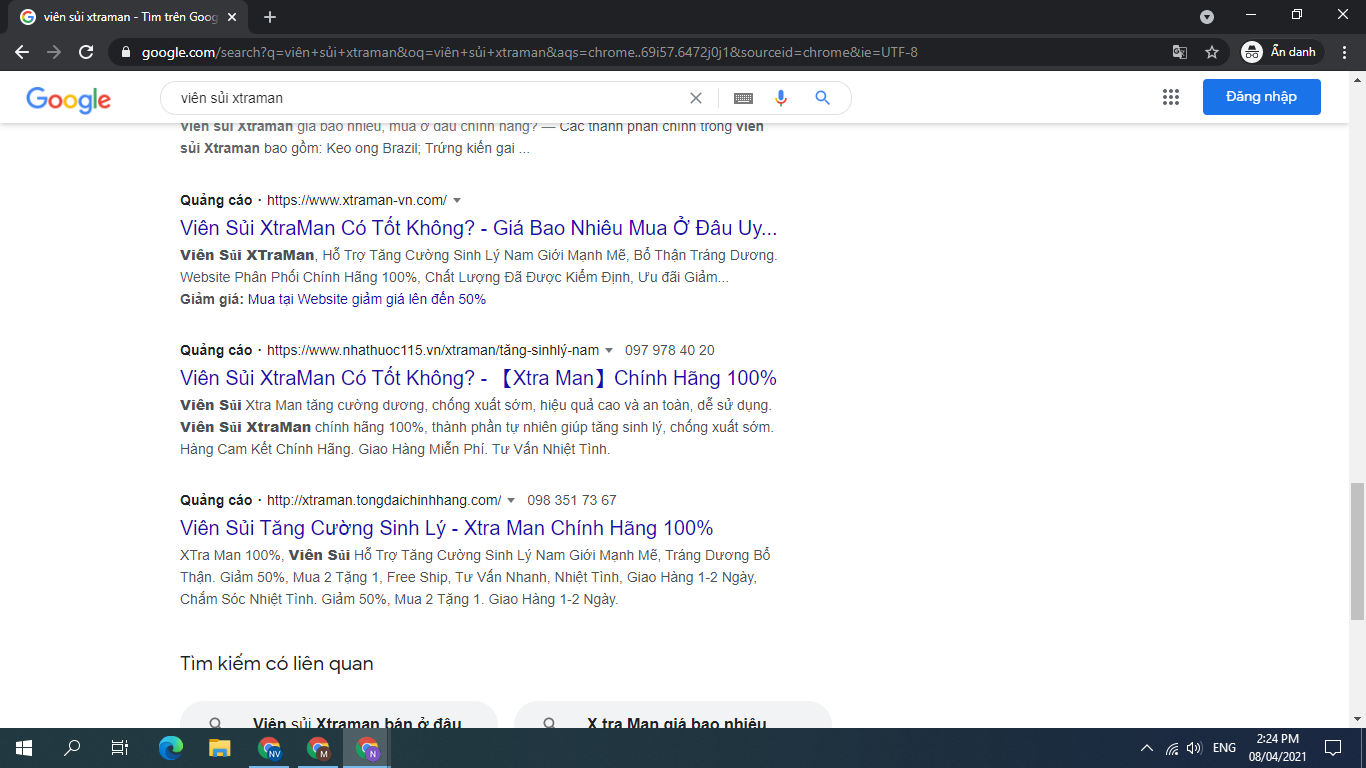Show hidden system tray icons
1366x768 pixels.
[x=1147, y=748]
